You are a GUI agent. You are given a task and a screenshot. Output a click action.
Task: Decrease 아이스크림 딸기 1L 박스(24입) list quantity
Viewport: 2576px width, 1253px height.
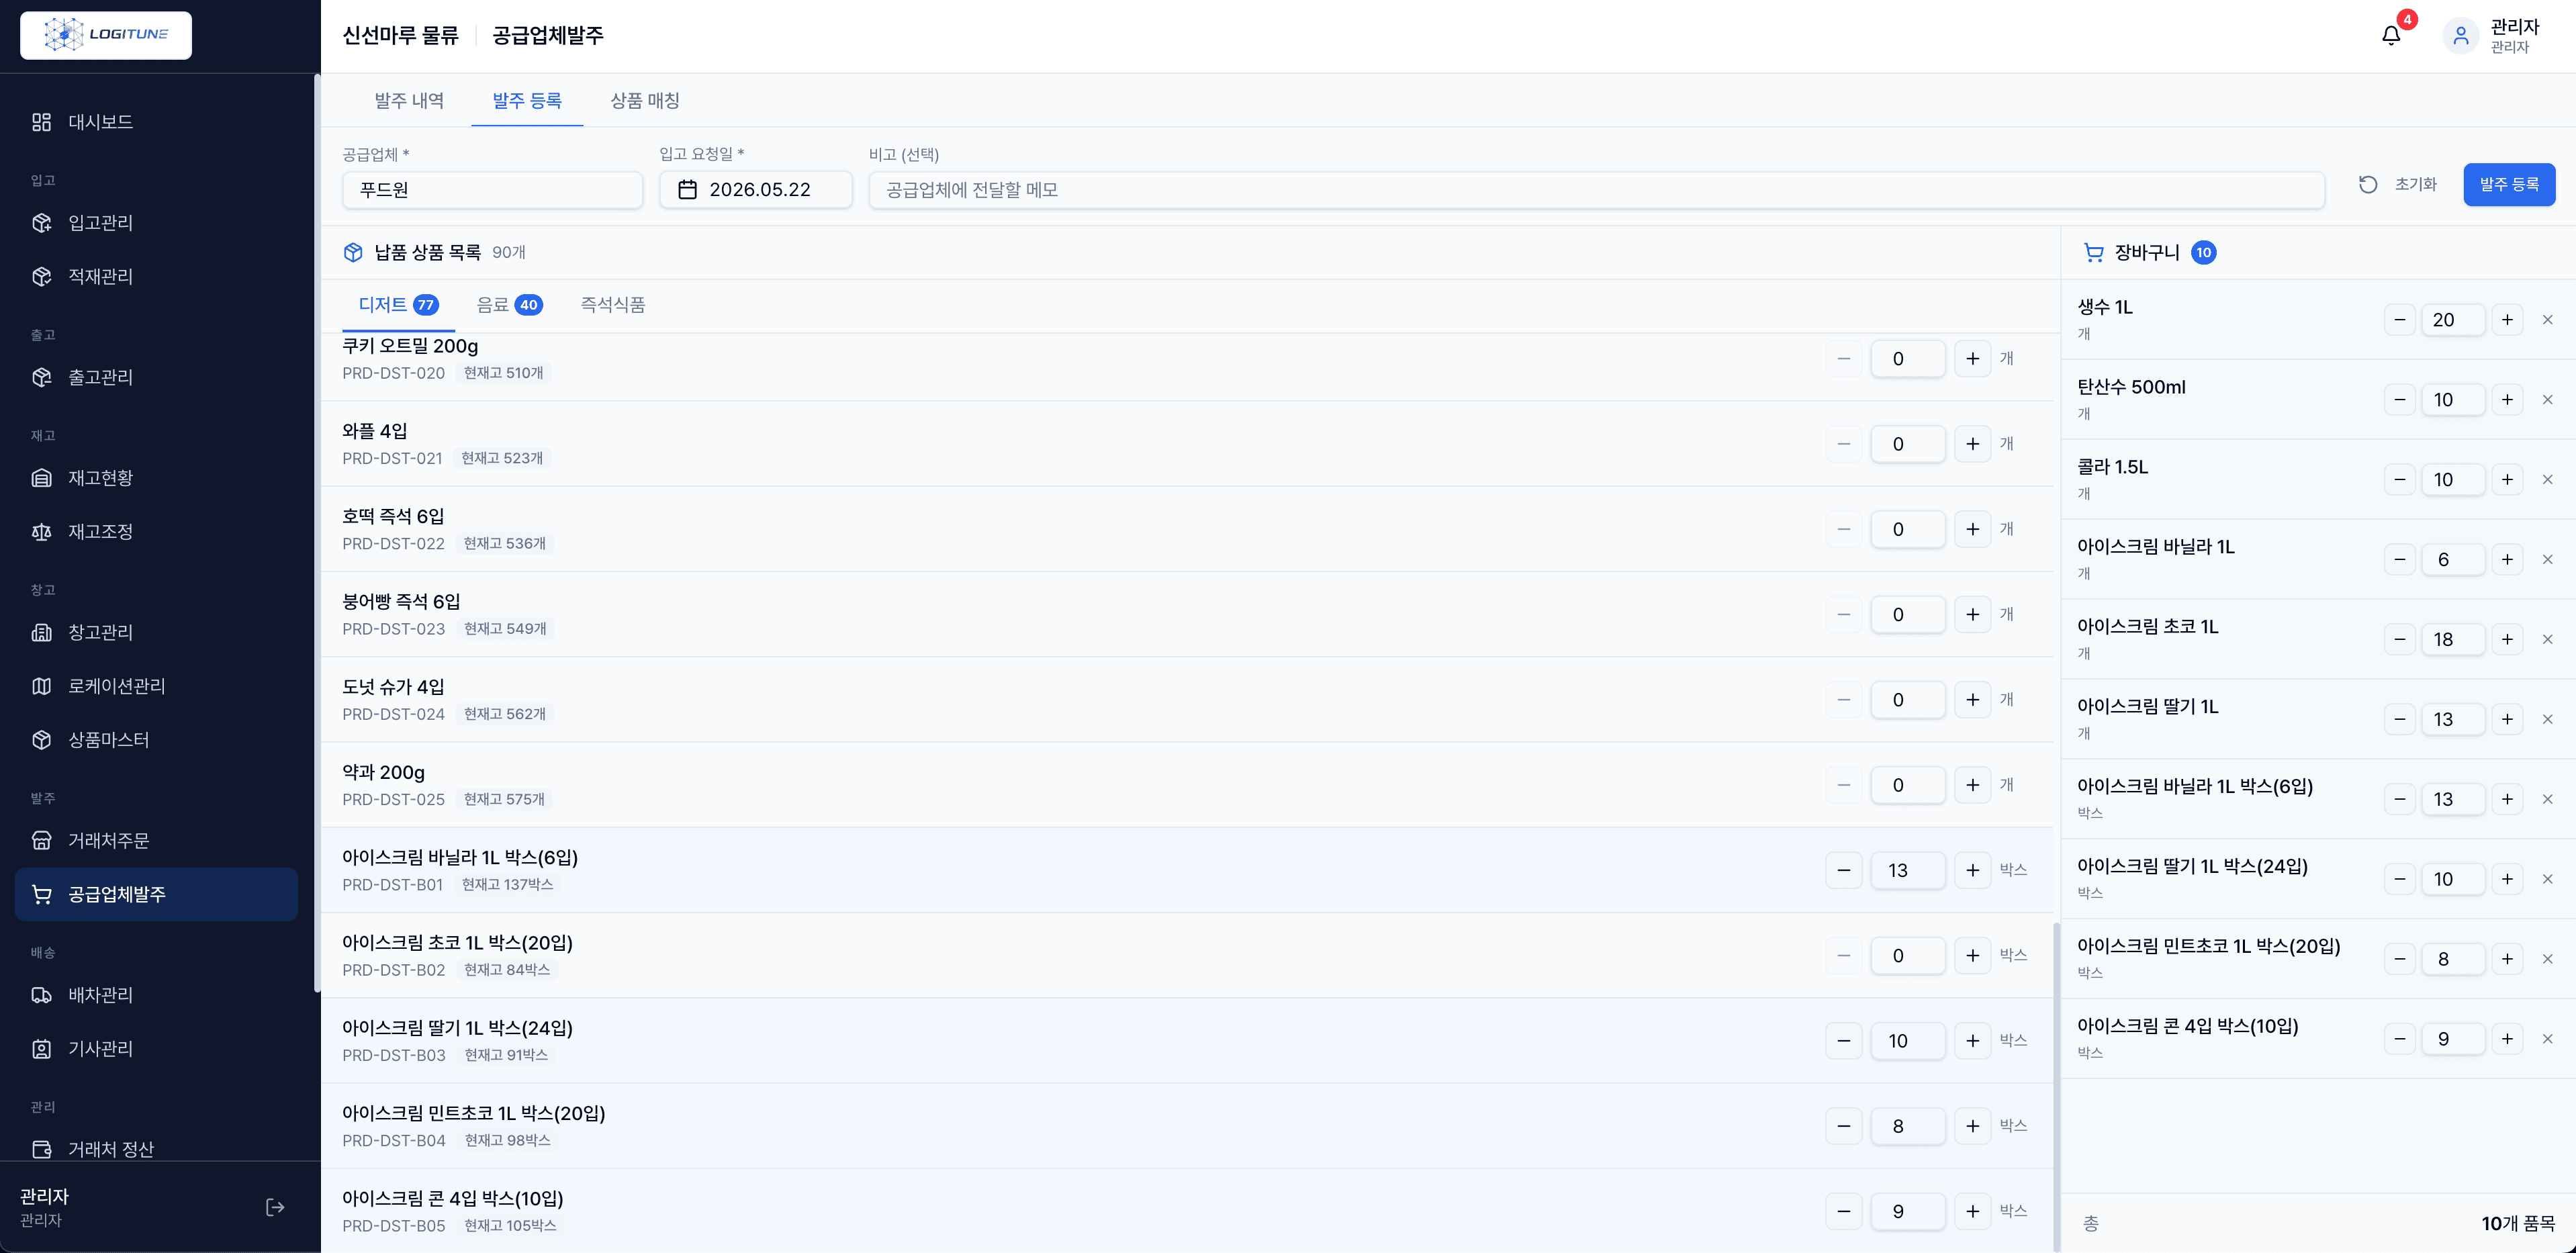pos(1844,1041)
